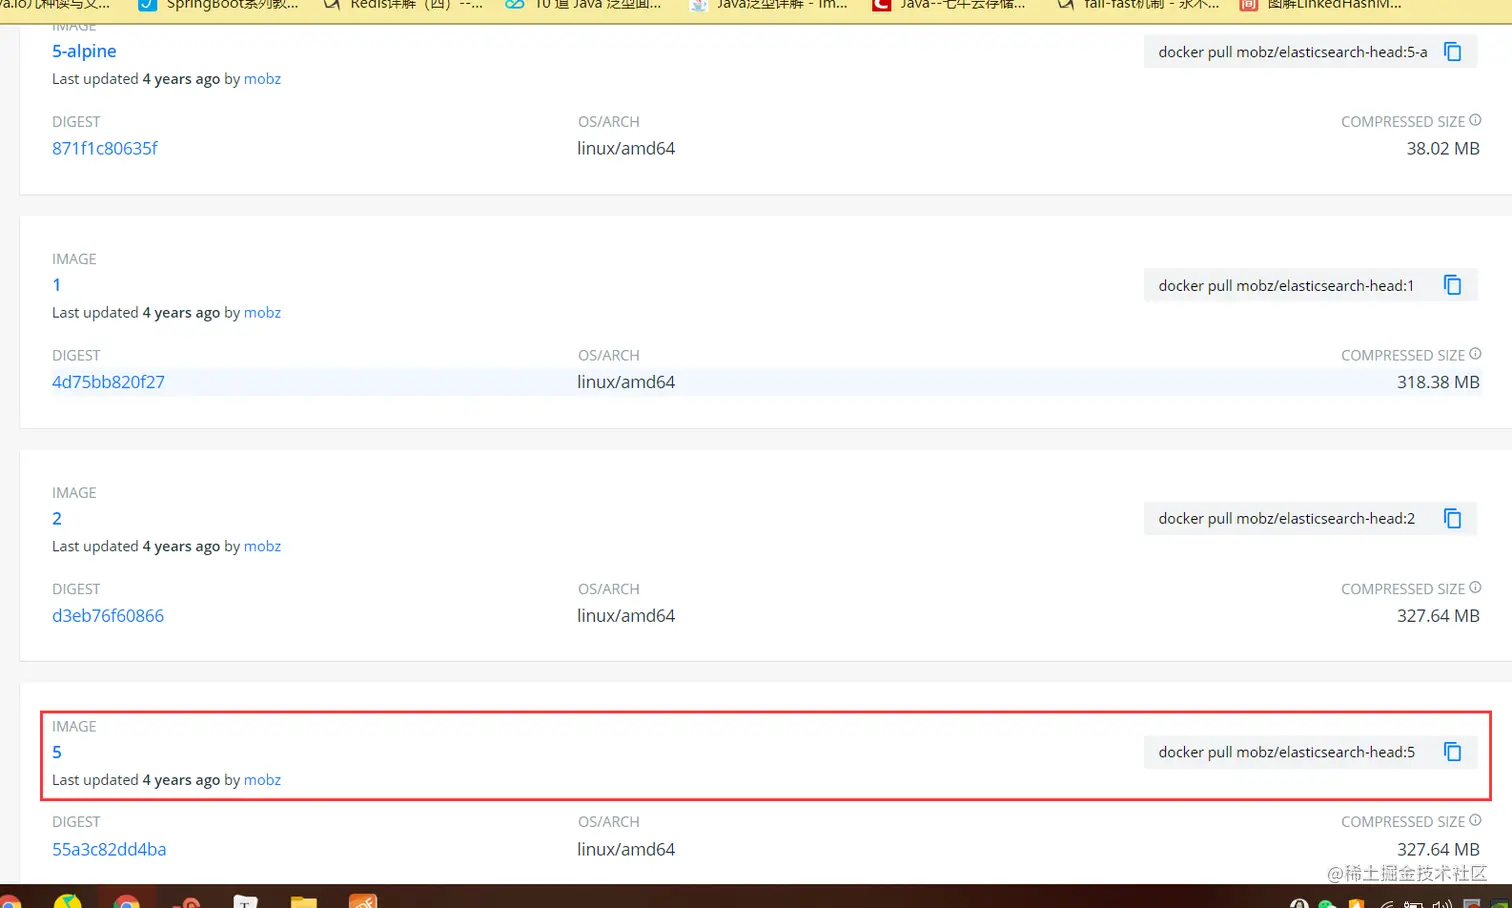Select the docker pull mobz/elasticsearch-head:1 text

click(x=1286, y=285)
